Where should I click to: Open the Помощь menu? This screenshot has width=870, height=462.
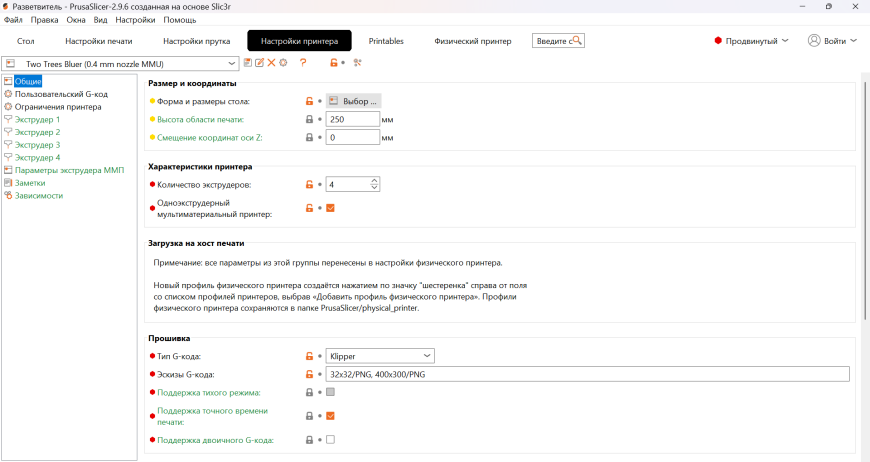coord(180,20)
